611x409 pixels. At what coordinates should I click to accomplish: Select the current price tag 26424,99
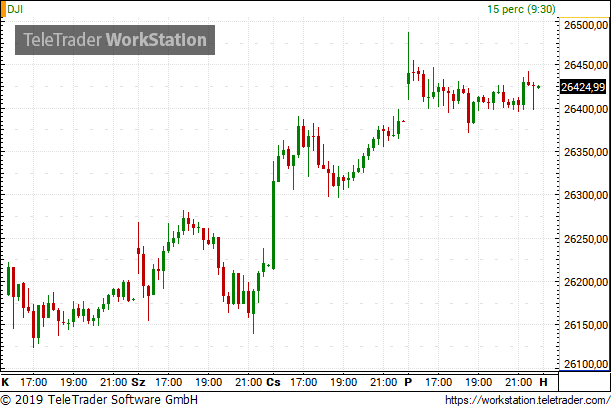click(x=583, y=87)
